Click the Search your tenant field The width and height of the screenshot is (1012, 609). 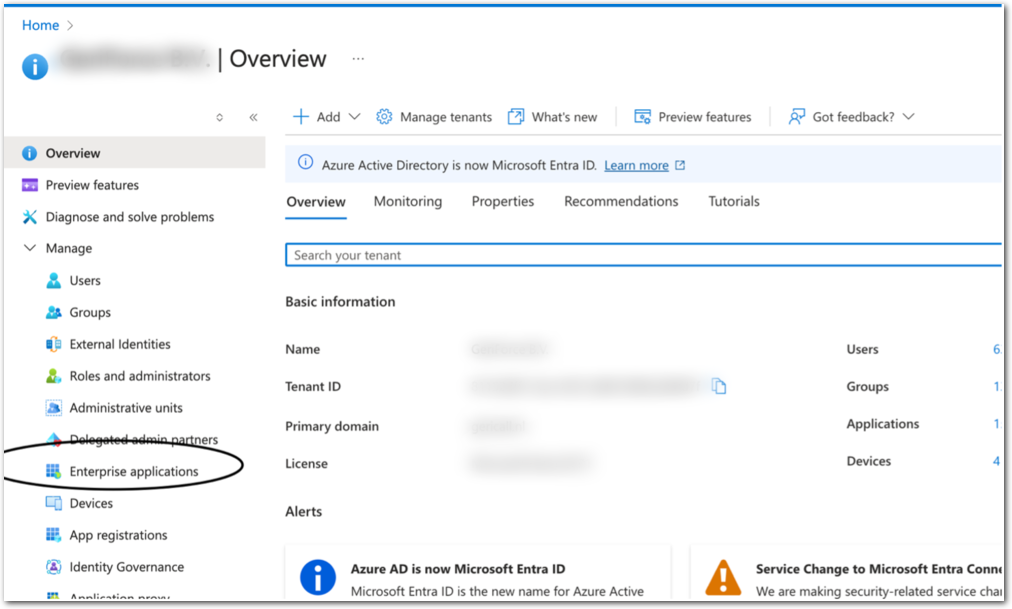pyautogui.click(x=640, y=255)
